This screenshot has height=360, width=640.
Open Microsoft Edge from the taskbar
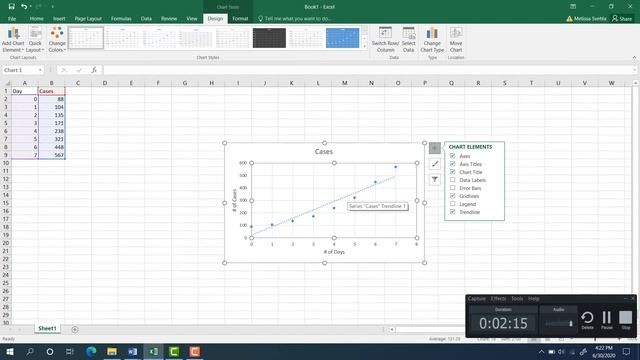pyautogui.click(x=91, y=351)
